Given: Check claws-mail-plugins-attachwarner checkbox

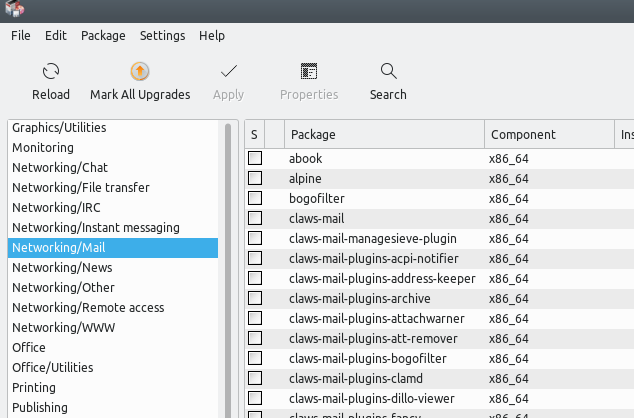Looking at the screenshot, I should [255, 318].
